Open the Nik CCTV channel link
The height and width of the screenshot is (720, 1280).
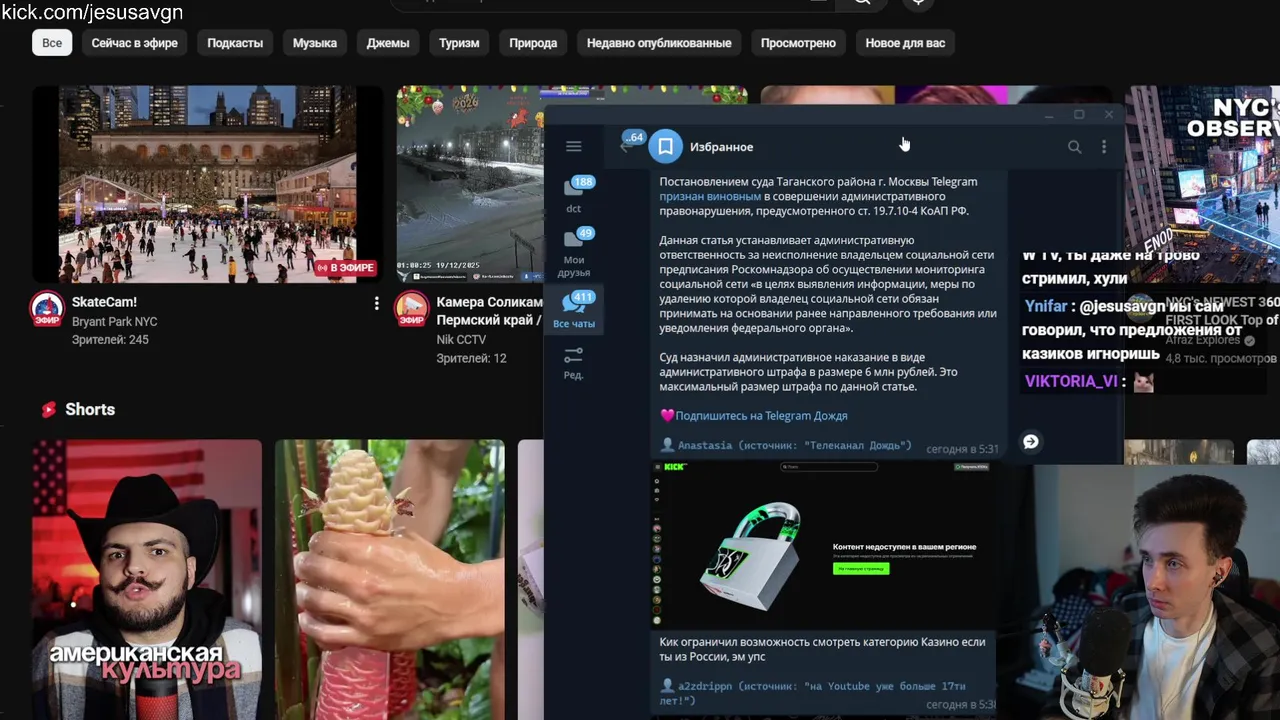461,340
